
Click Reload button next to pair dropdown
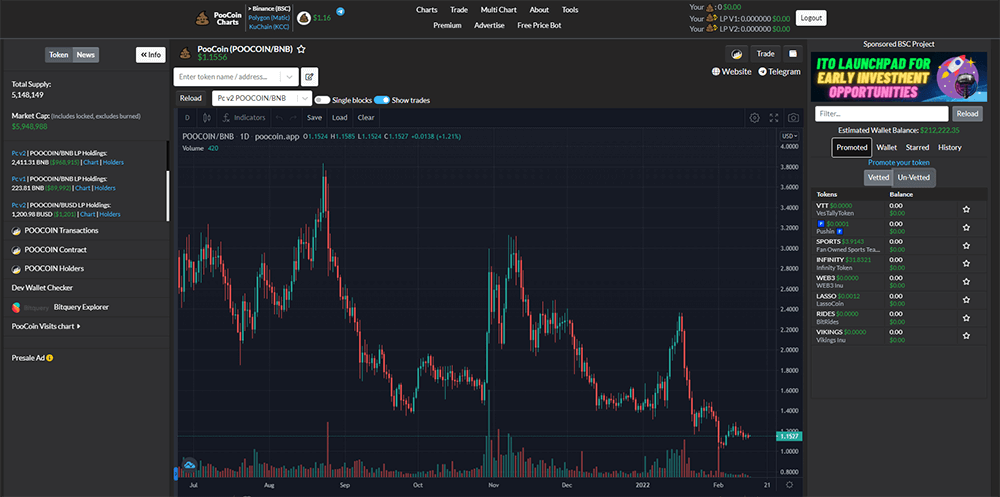[x=190, y=98]
